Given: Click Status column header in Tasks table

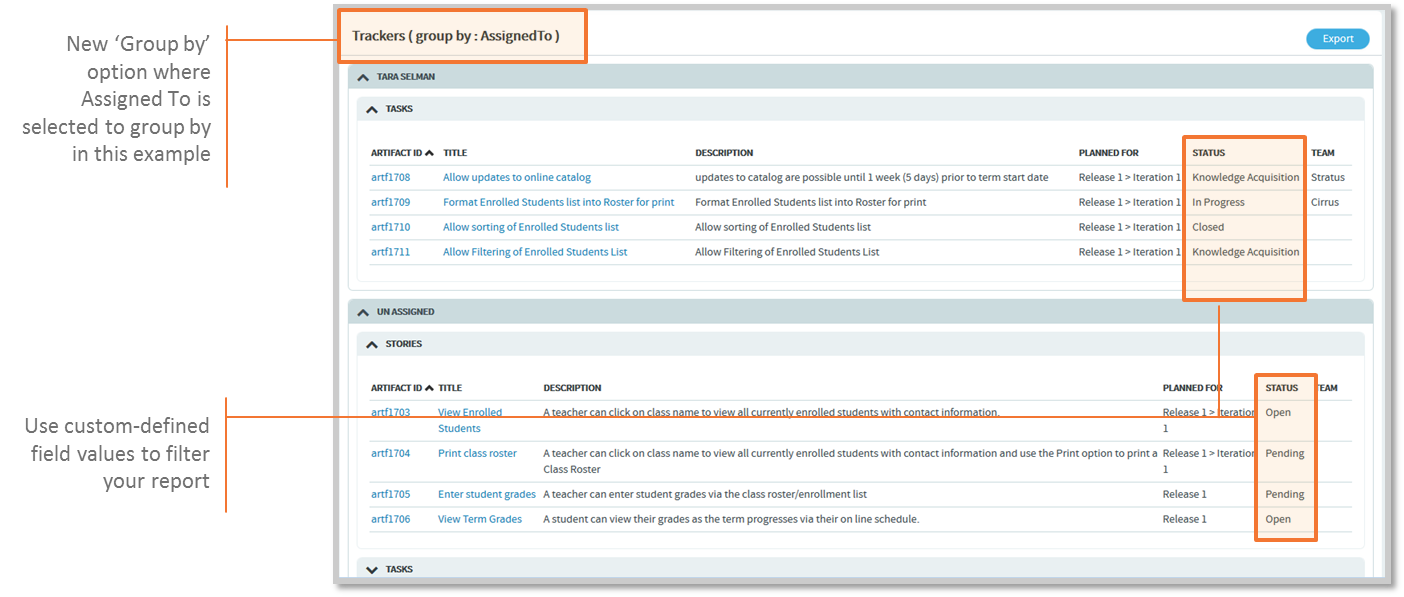Looking at the screenshot, I should [x=1208, y=153].
